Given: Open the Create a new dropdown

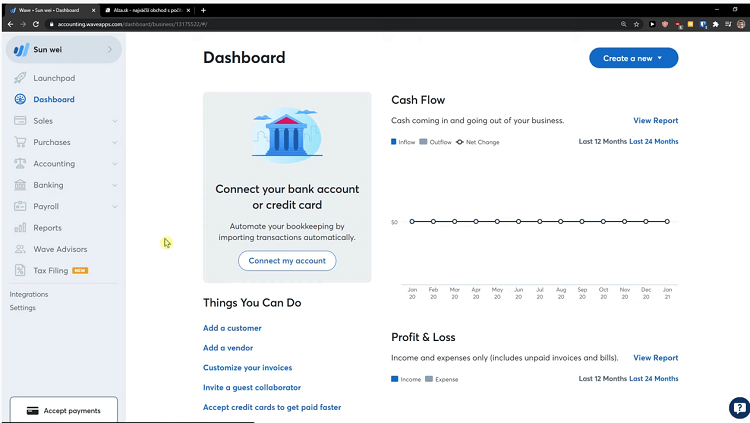Looking at the screenshot, I should point(633,58).
